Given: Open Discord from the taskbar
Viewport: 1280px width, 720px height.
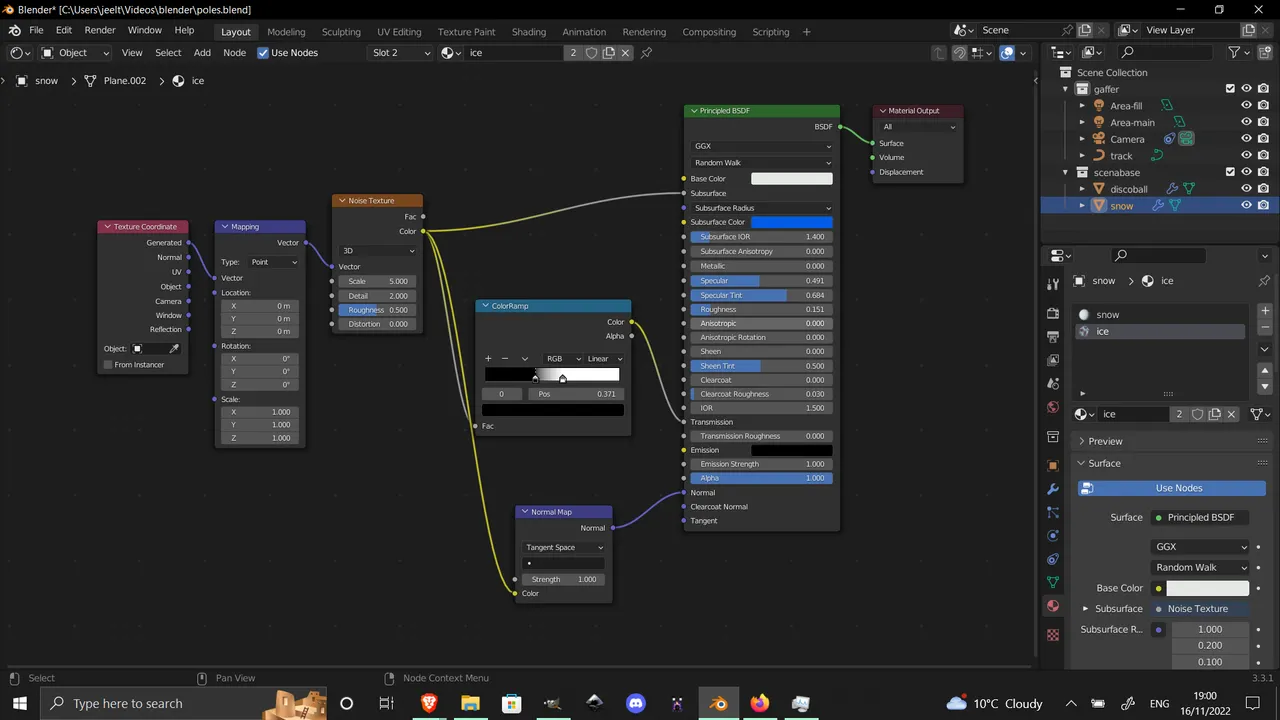Looking at the screenshot, I should coord(636,703).
